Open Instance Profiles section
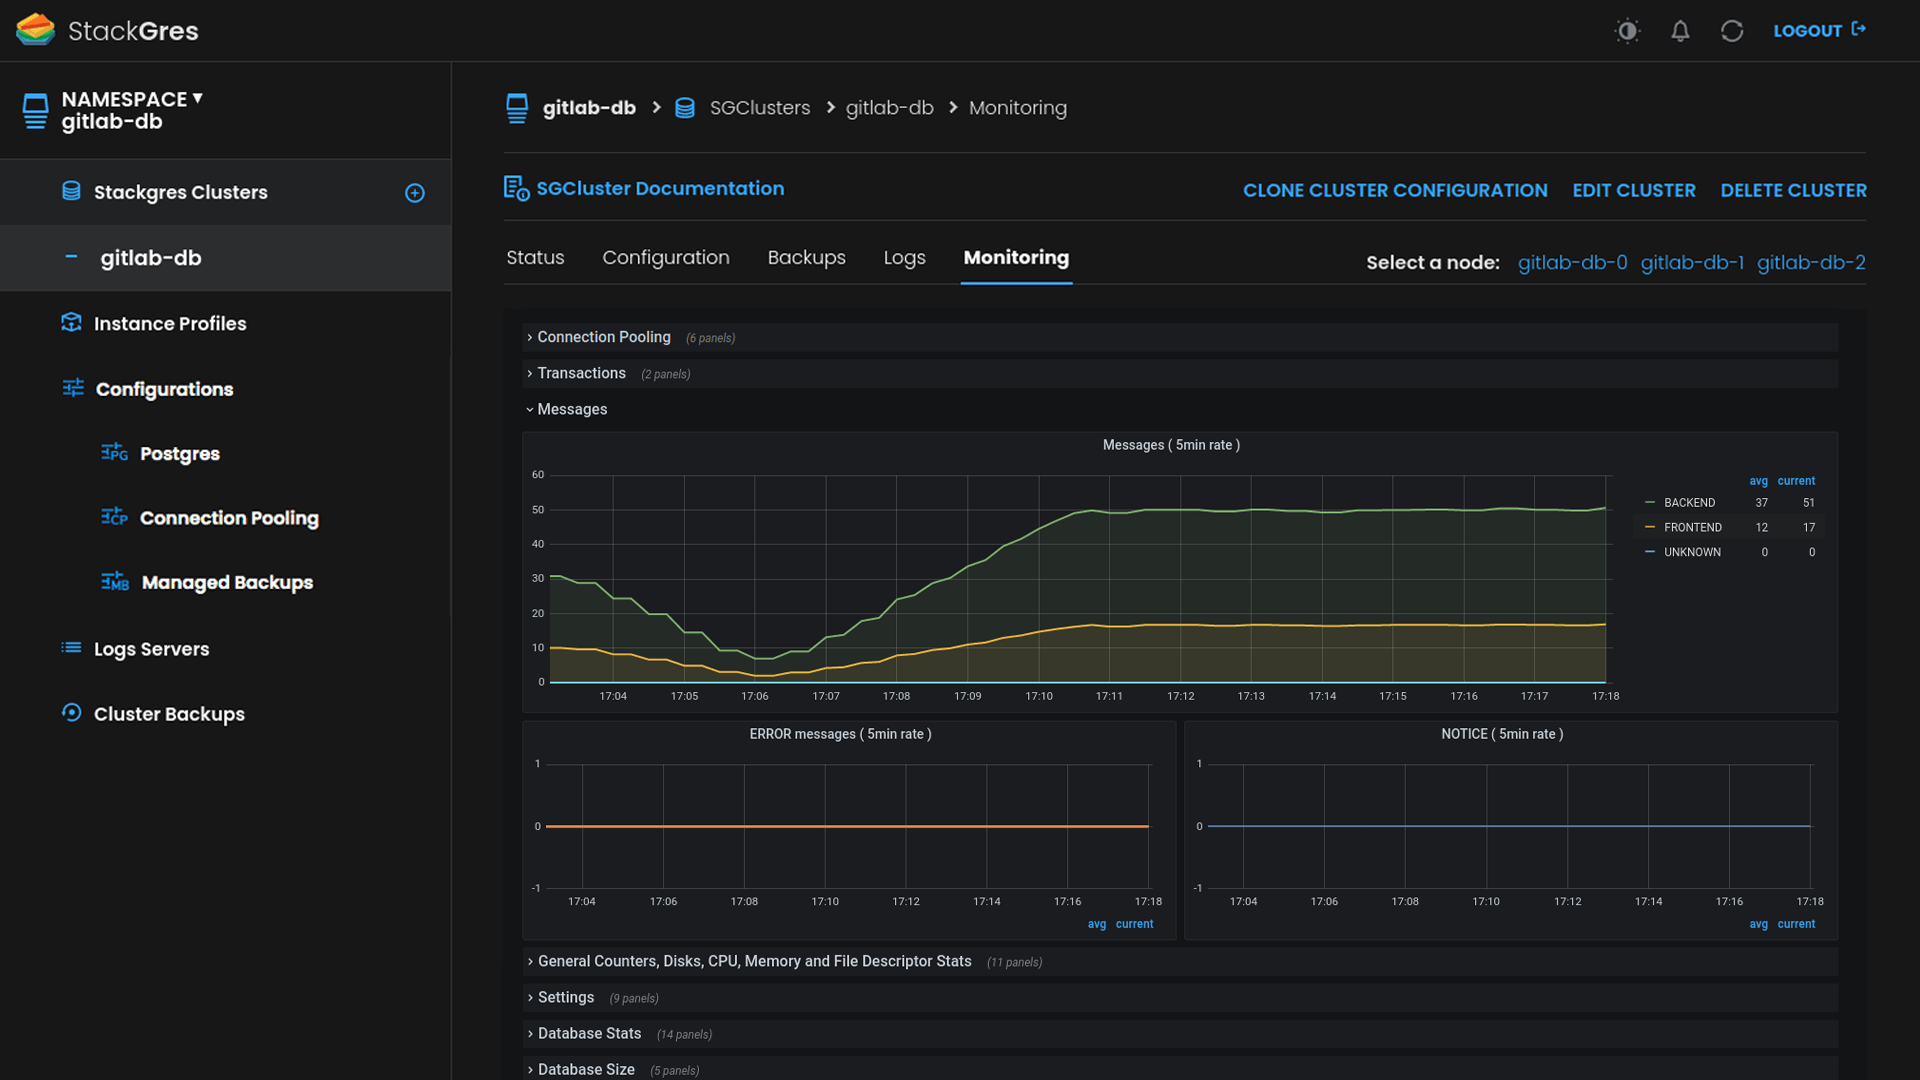Screen dimensions: 1920x1080 170,323
